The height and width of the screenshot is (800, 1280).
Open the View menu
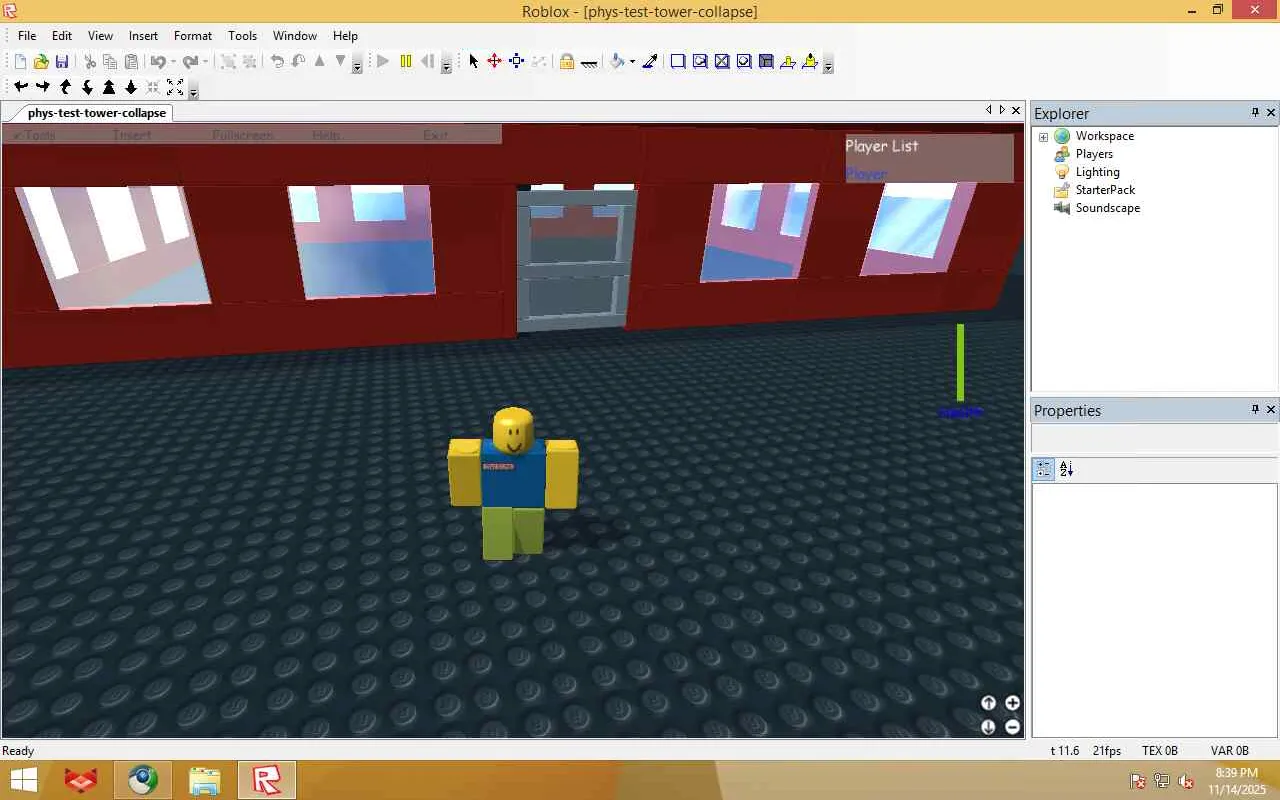tap(100, 36)
